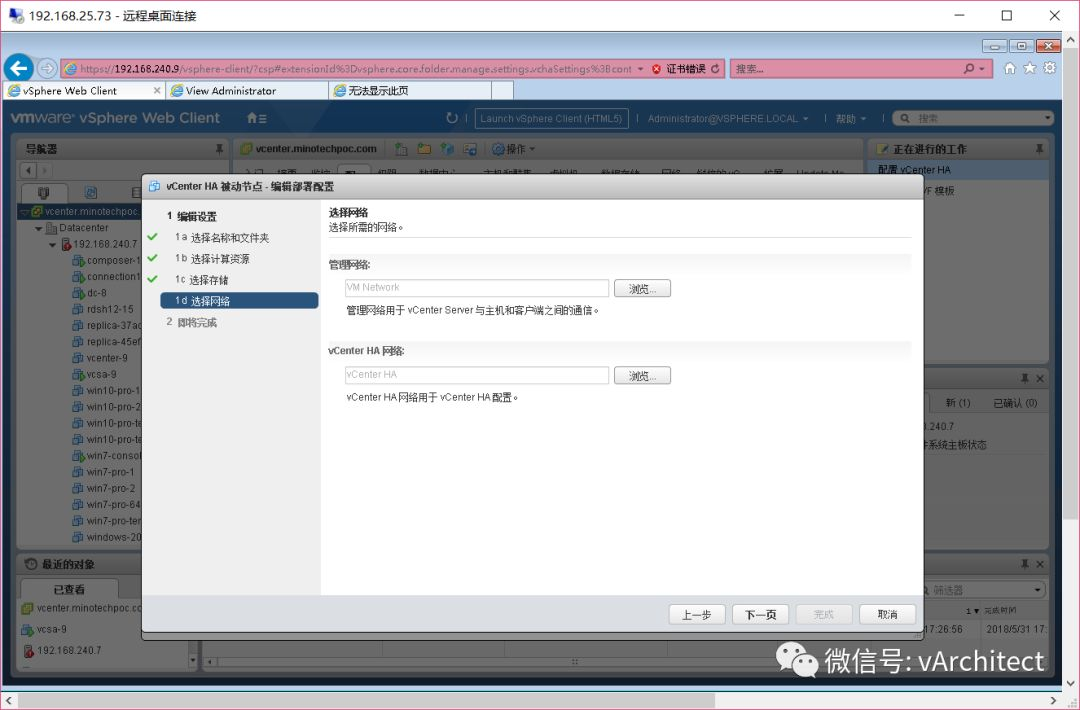Open vSphere home menu icon
1080x710 pixels.
(256, 118)
